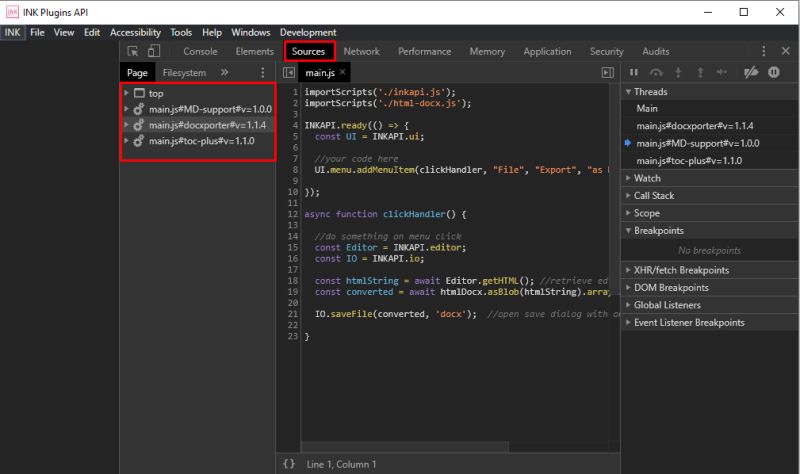Image resolution: width=800 pixels, height=474 pixels.
Task: Deactivate all breakpoints
Action: pyautogui.click(x=751, y=72)
